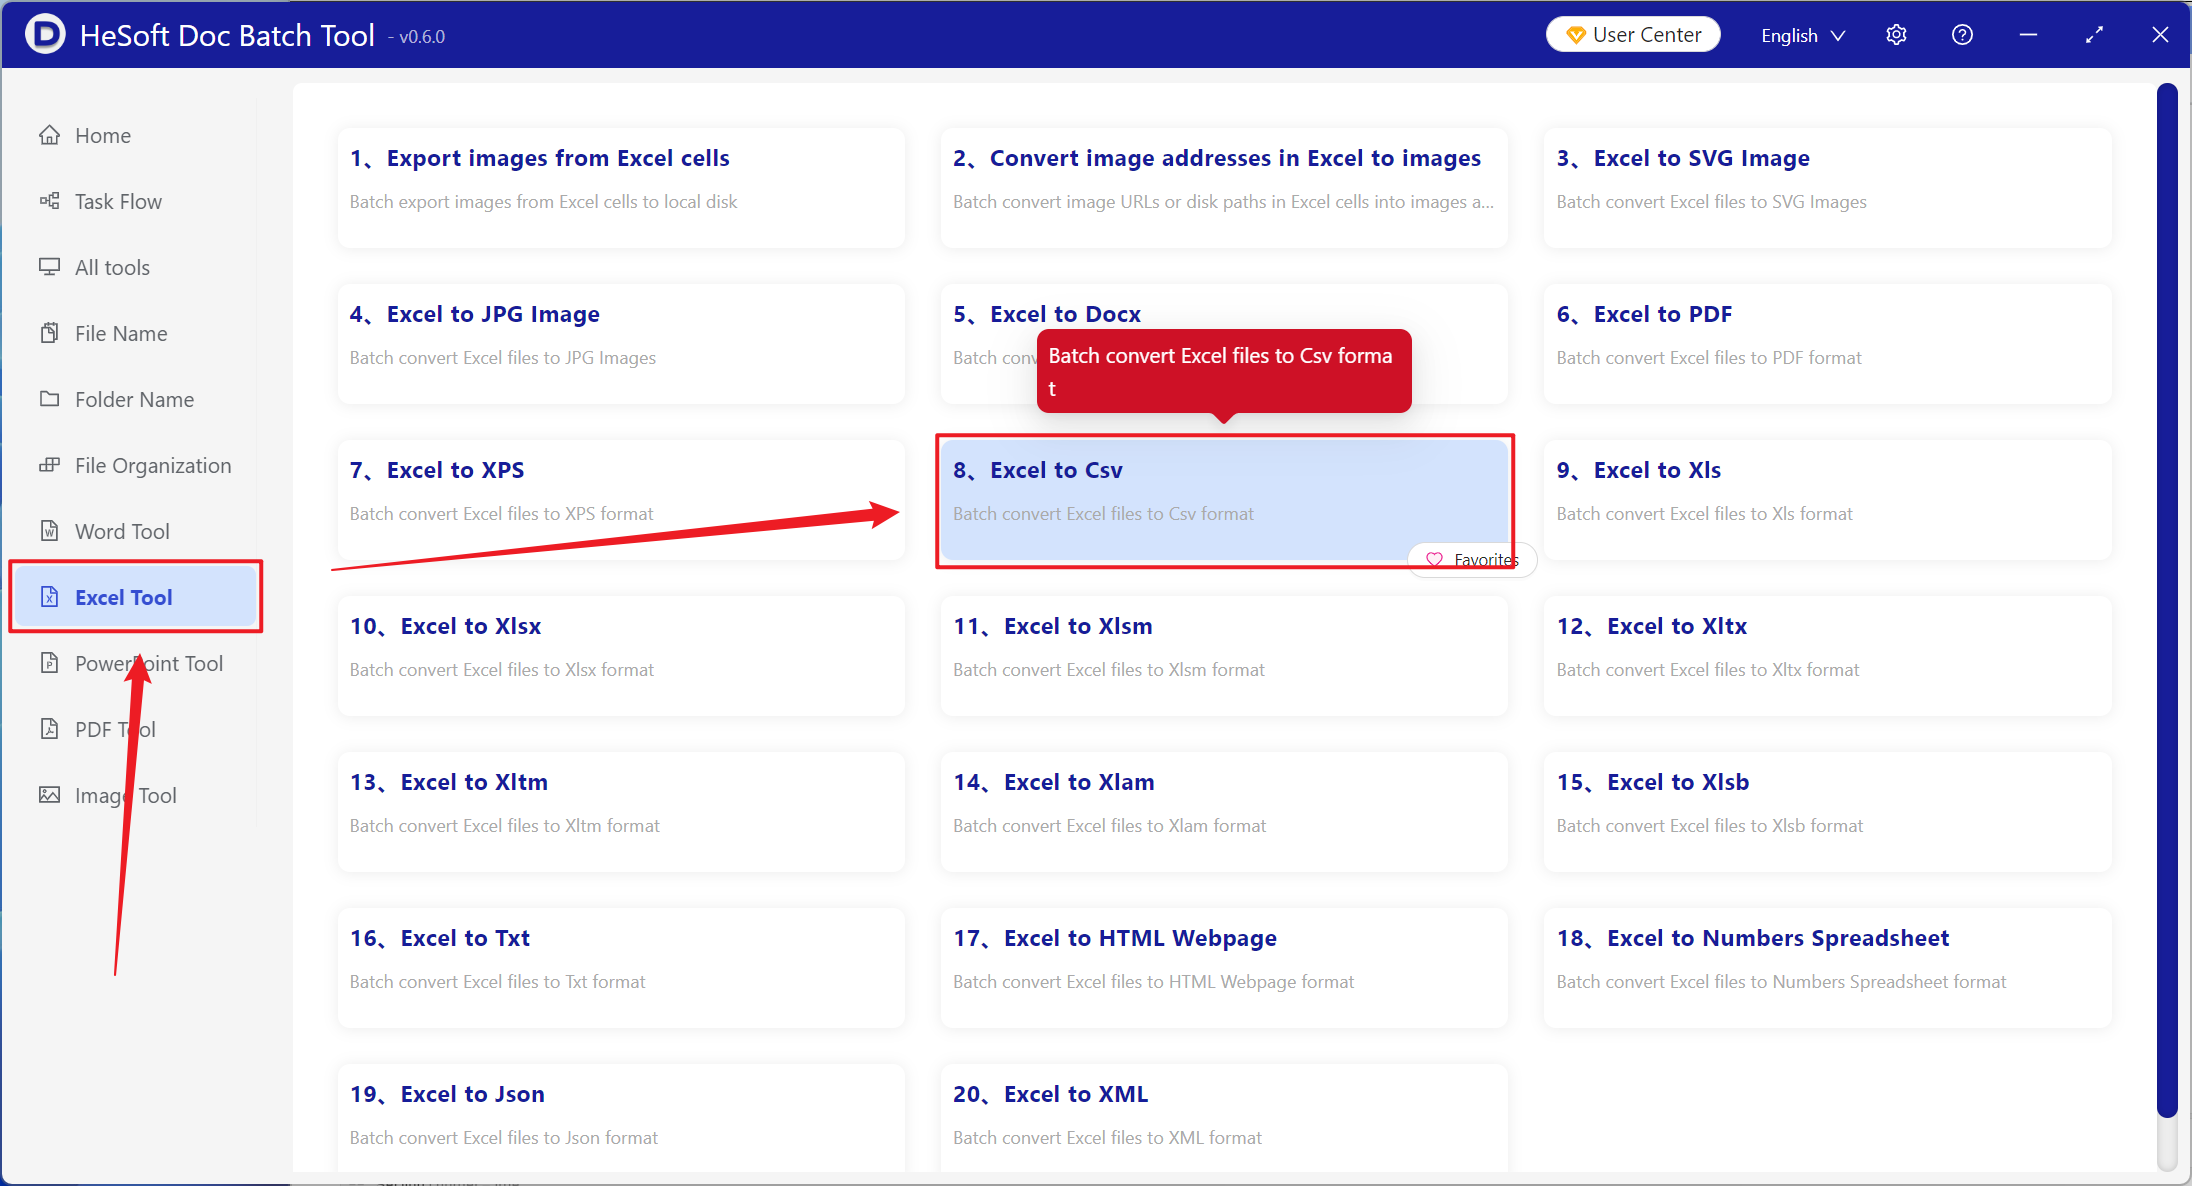Open User Center
Image resolution: width=2192 pixels, height=1186 pixels.
[x=1633, y=35]
